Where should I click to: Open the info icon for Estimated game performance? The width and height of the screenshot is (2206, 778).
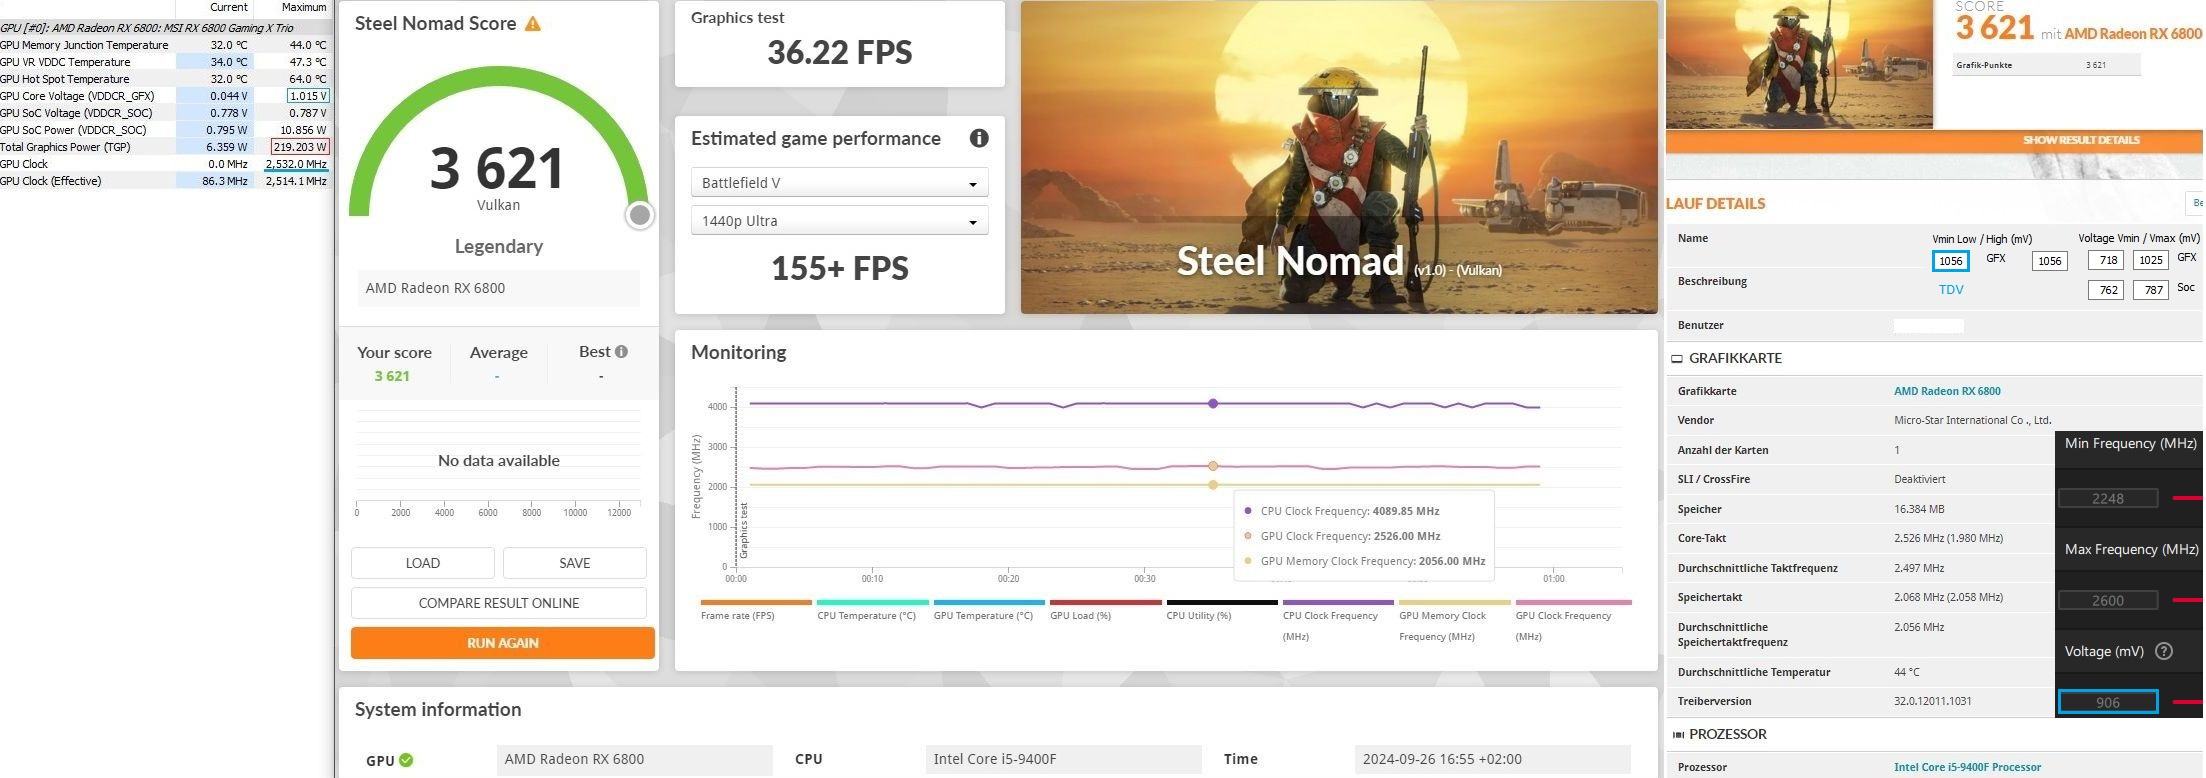pyautogui.click(x=979, y=138)
